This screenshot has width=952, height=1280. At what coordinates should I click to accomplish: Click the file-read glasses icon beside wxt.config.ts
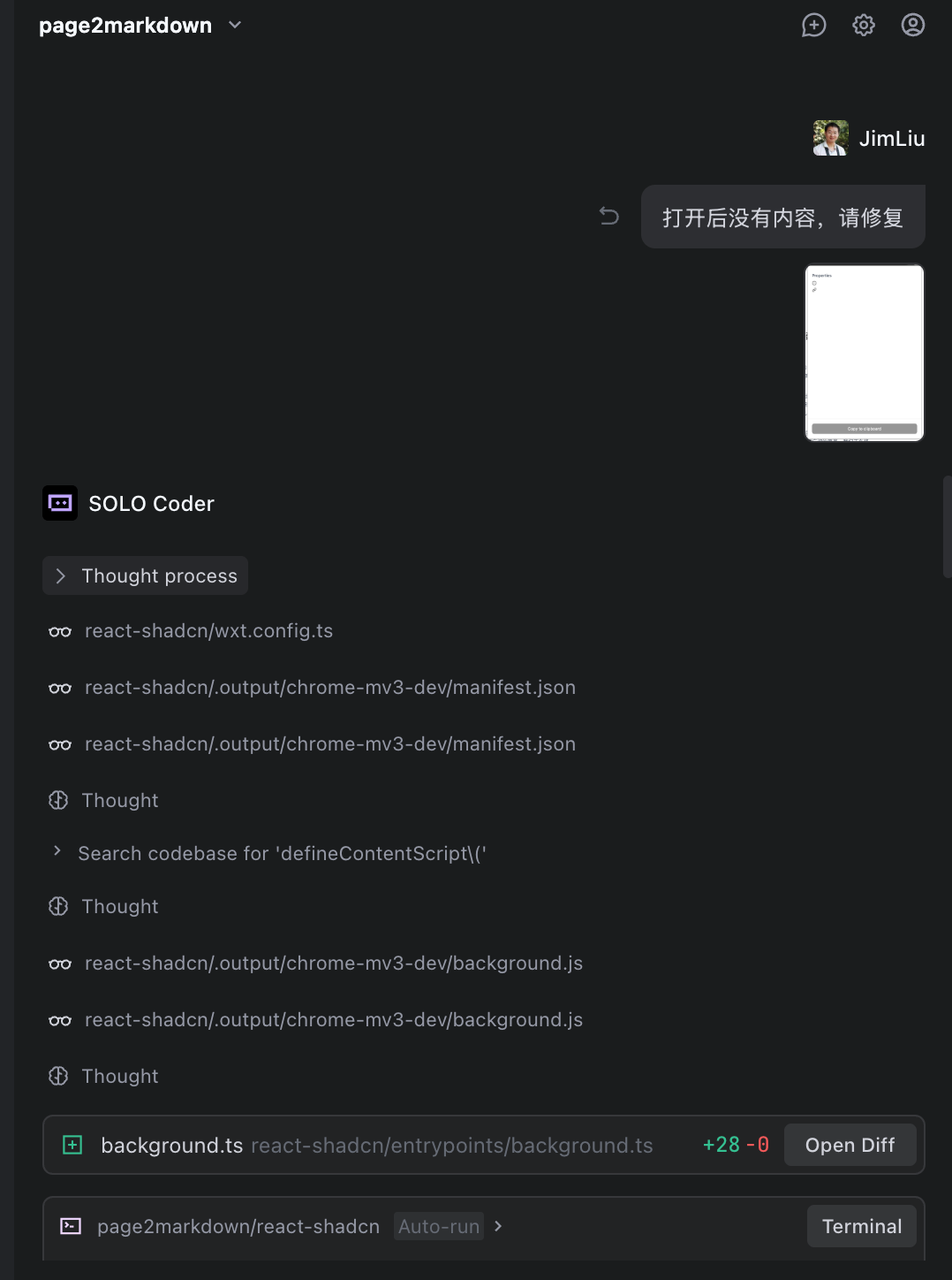[x=60, y=631]
